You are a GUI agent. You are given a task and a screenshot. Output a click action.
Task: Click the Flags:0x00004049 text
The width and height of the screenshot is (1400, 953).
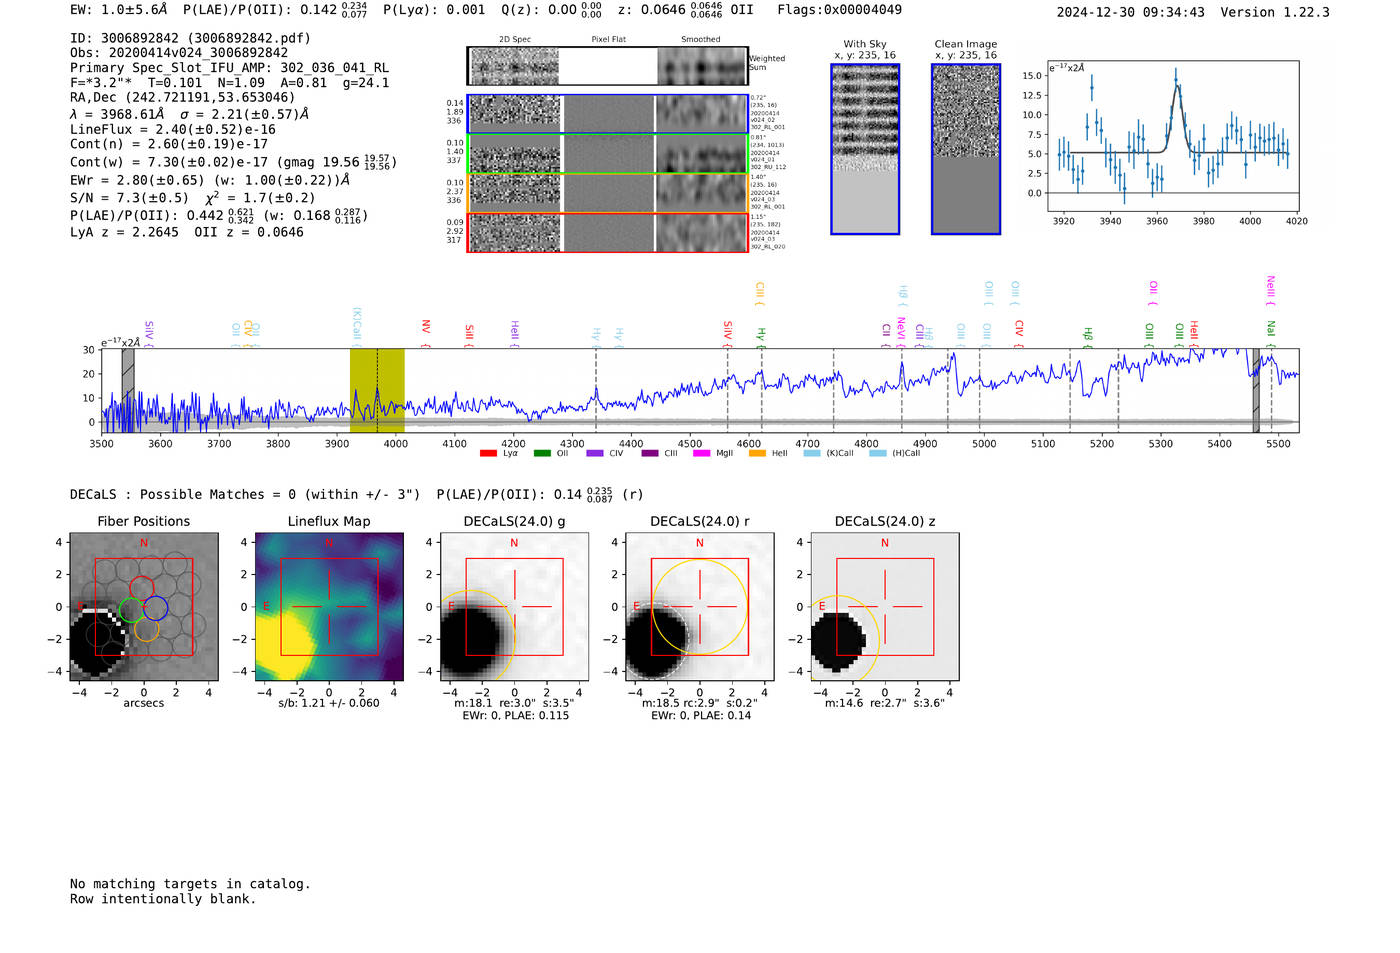839,10
